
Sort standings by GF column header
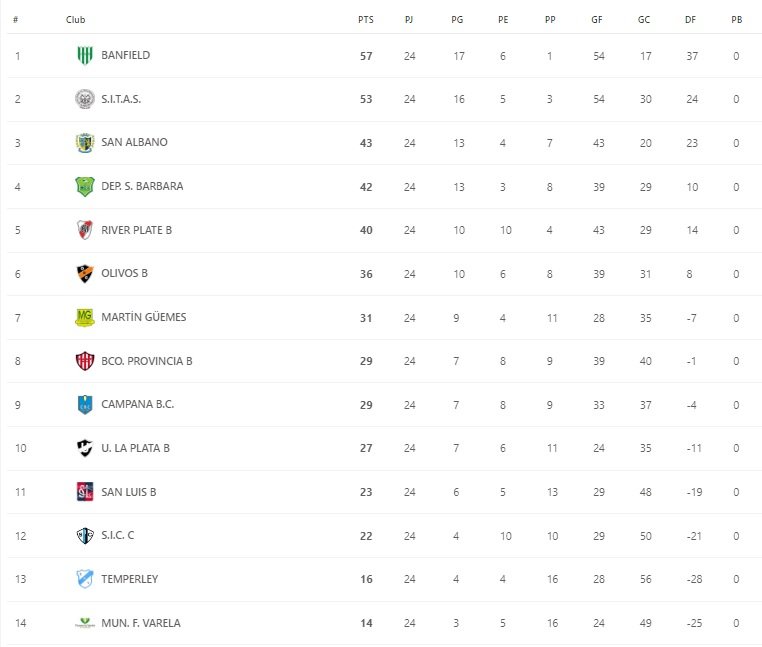click(597, 19)
